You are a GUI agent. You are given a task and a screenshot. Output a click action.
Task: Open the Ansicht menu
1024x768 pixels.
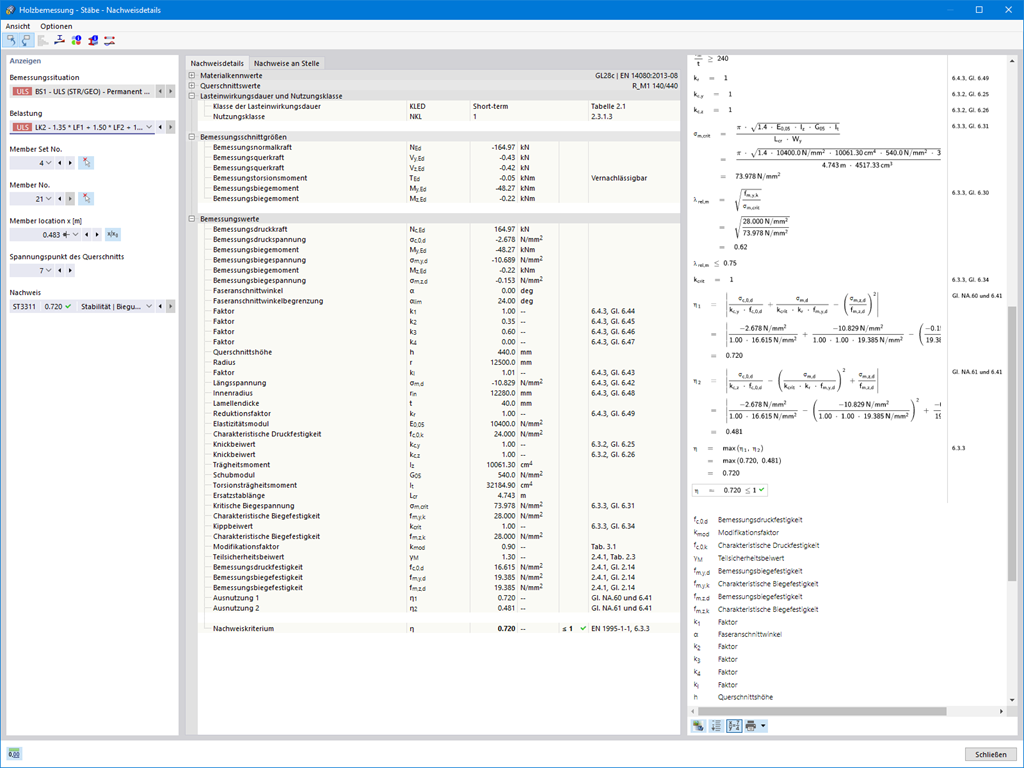pos(18,26)
